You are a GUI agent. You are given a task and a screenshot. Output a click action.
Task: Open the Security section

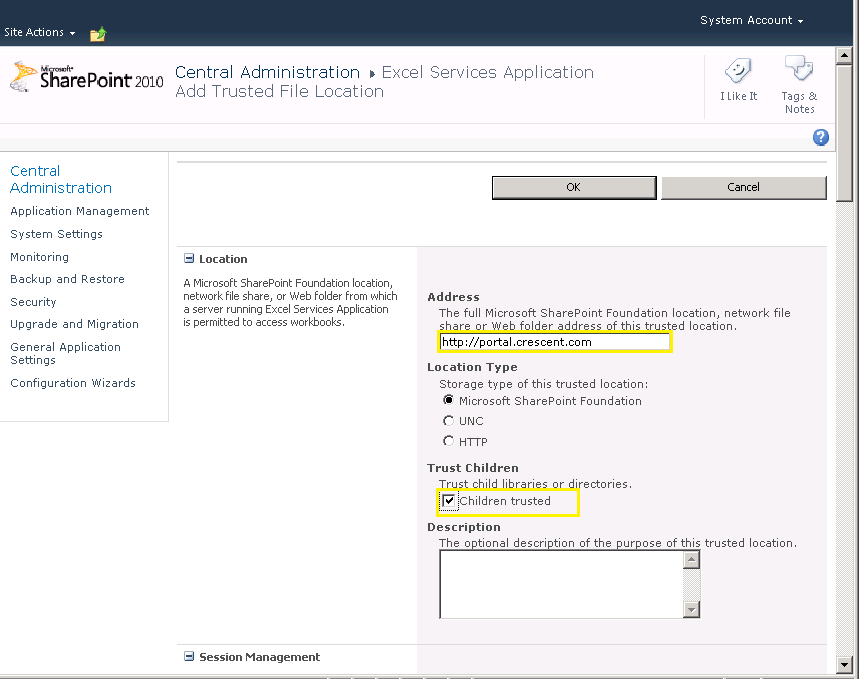coord(33,302)
